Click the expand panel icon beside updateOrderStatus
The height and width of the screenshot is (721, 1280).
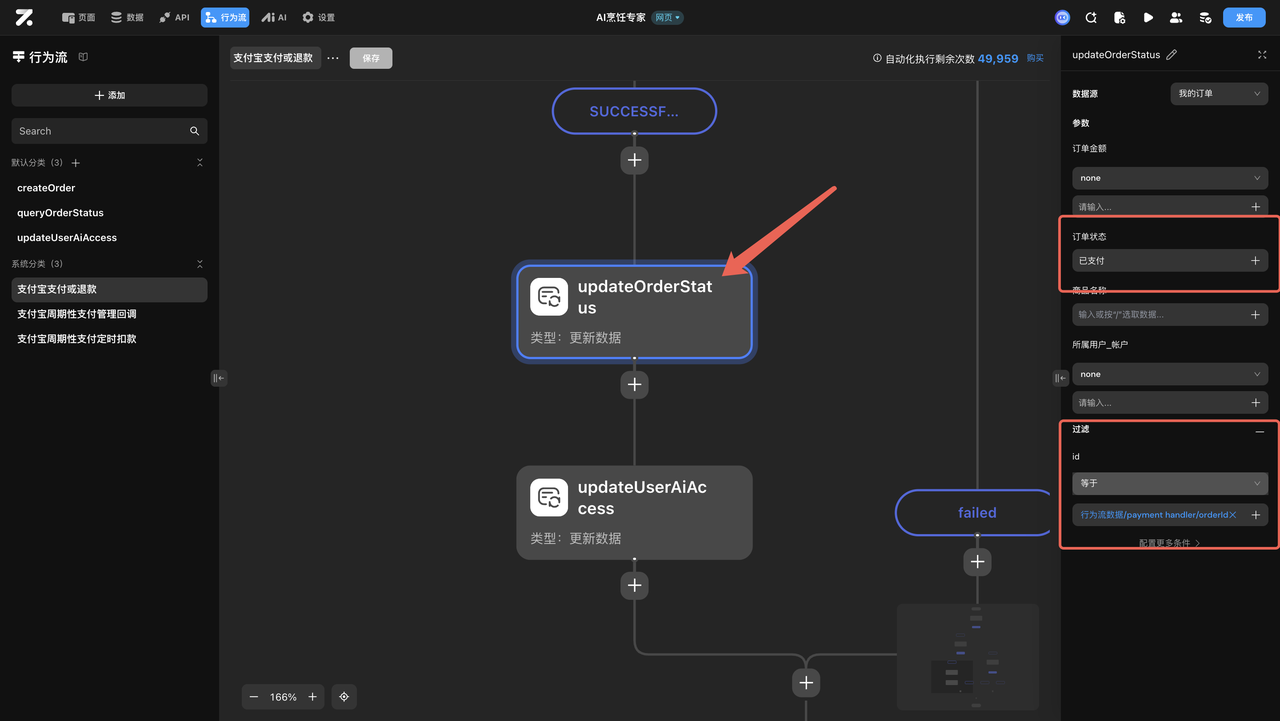[1262, 55]
